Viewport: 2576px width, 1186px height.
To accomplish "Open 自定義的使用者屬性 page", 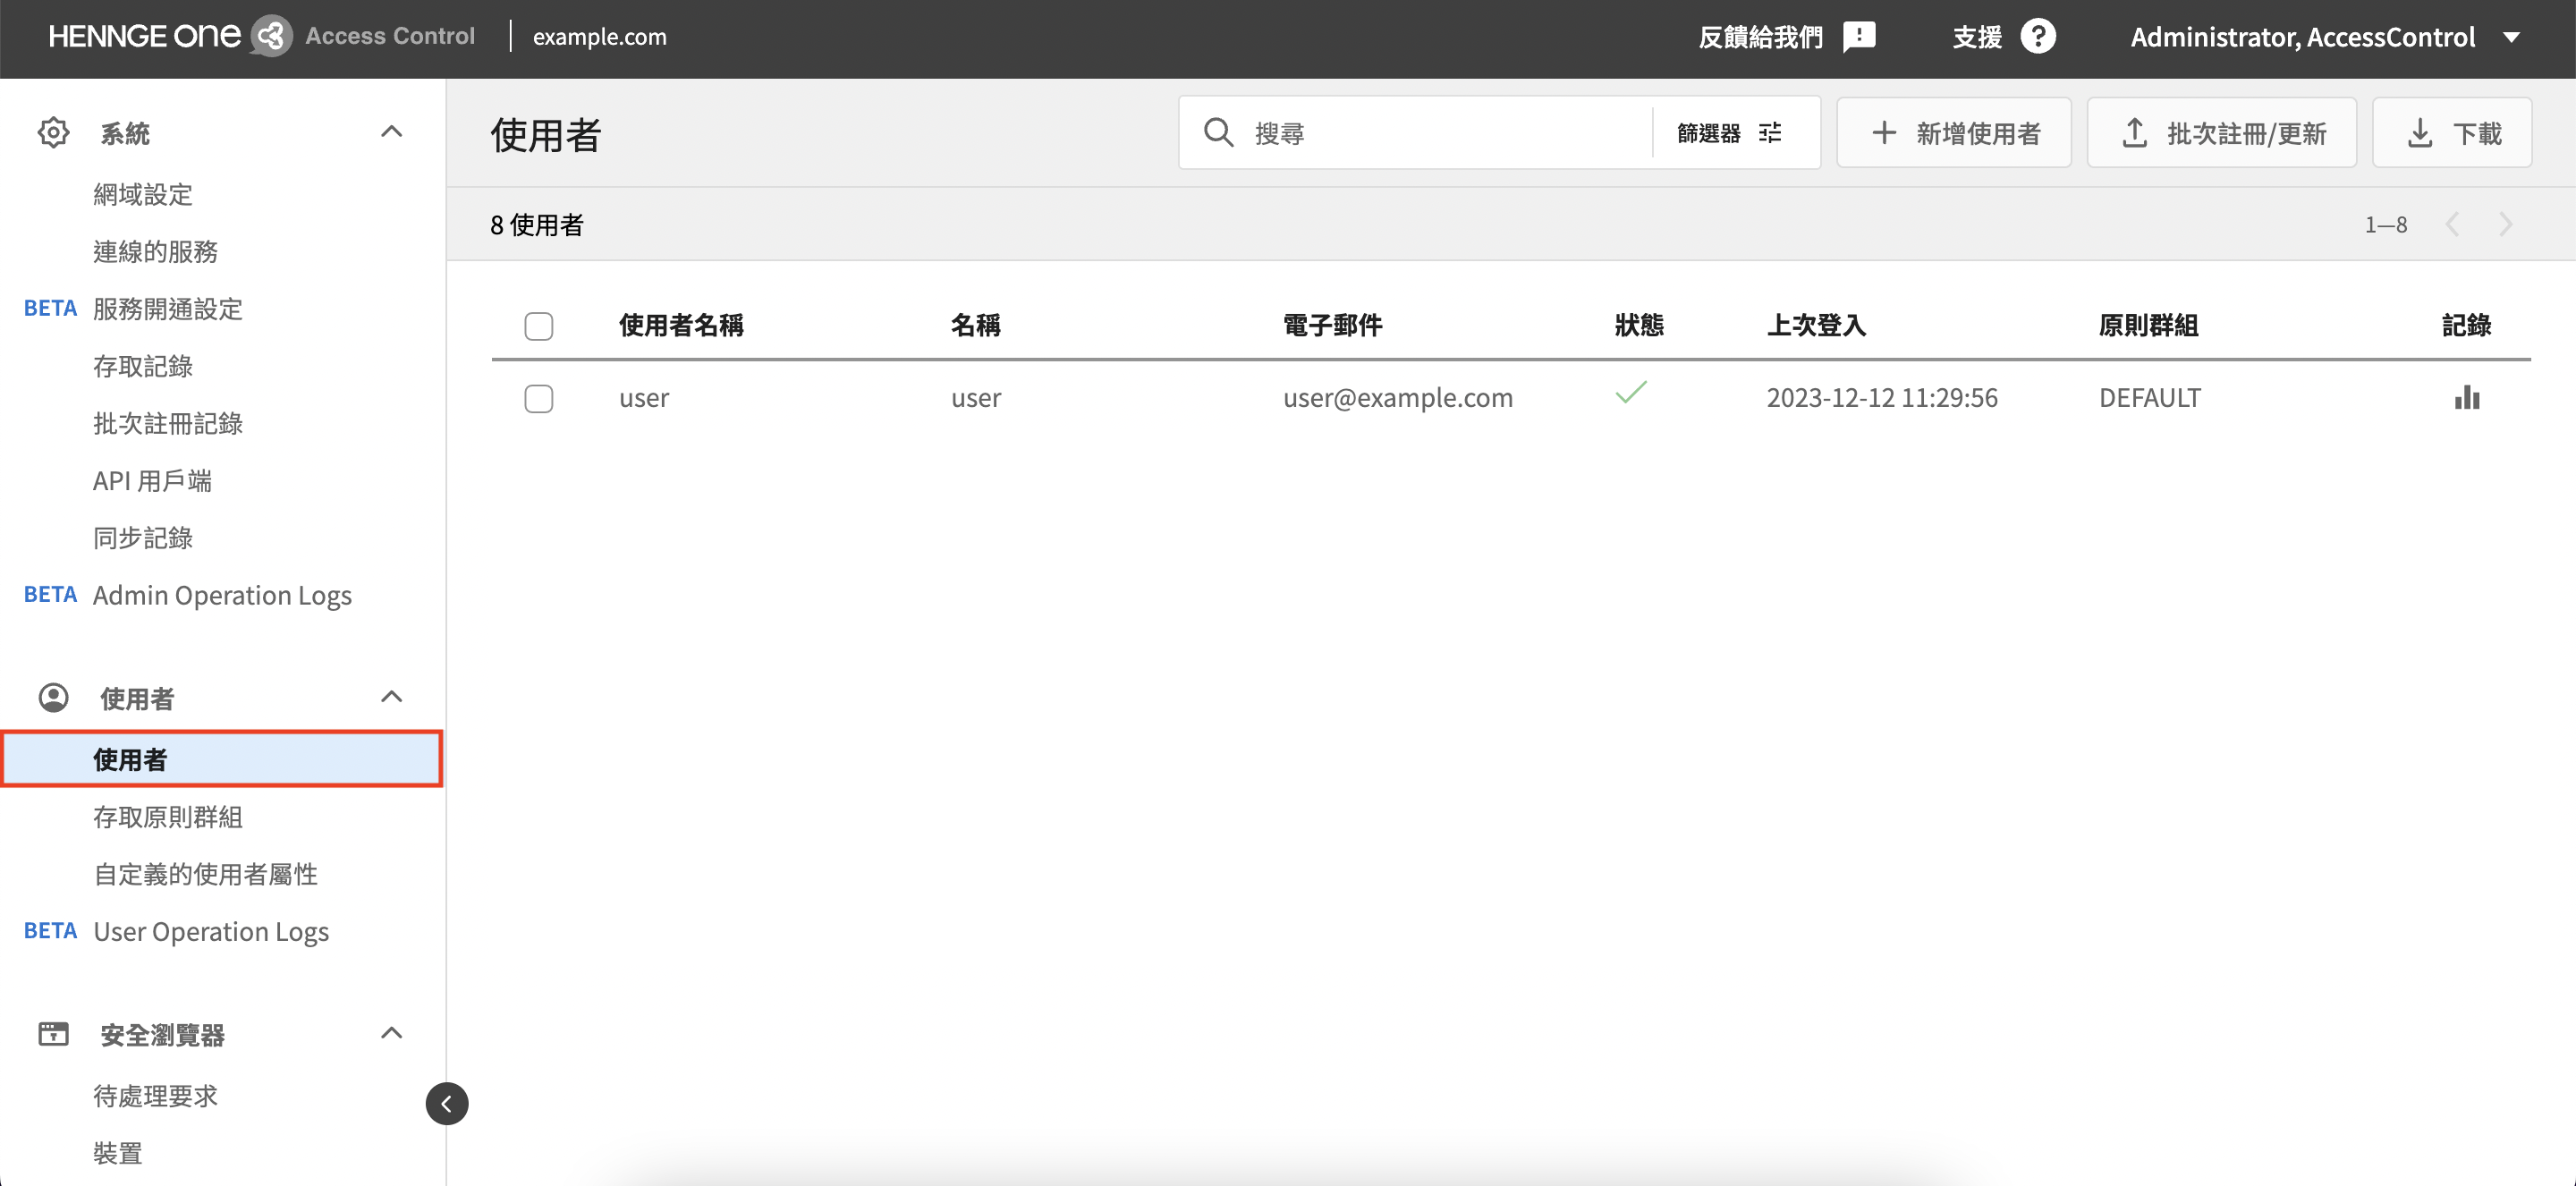I will [205, 873].
